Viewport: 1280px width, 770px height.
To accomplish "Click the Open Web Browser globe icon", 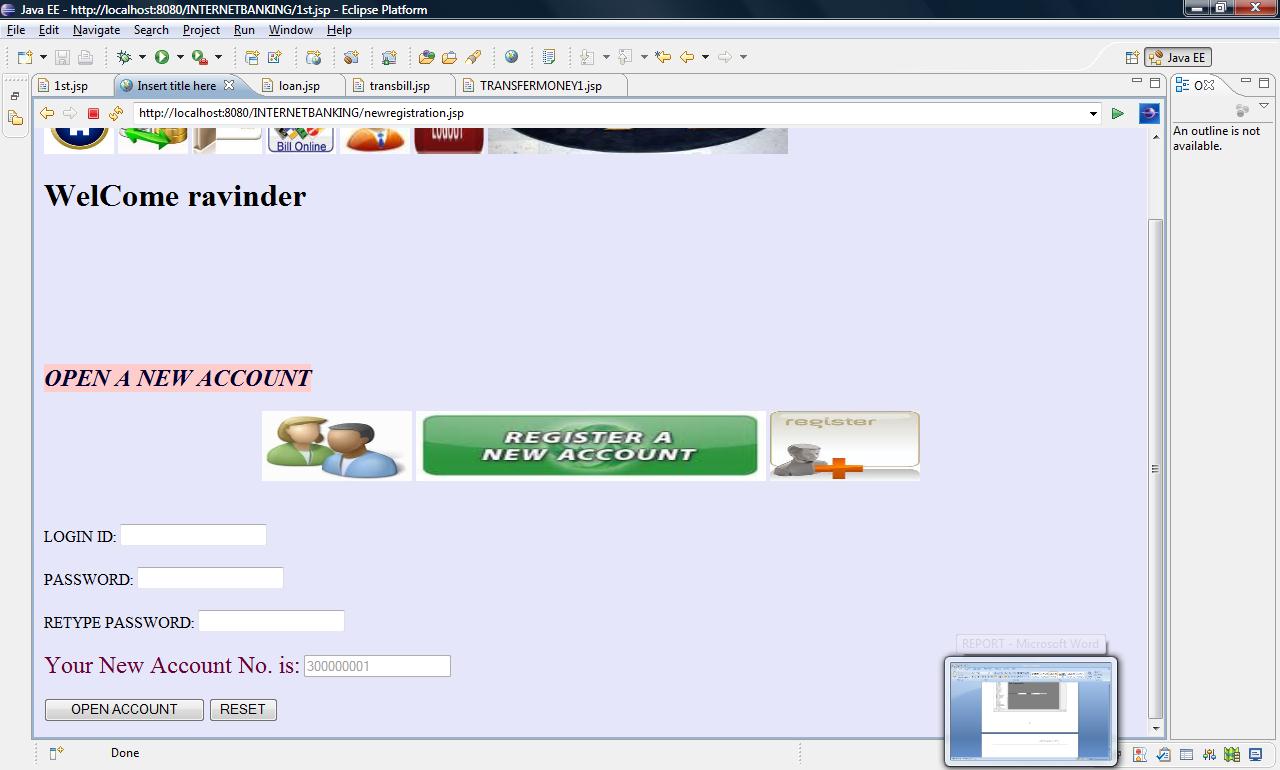I will [511, 57].
